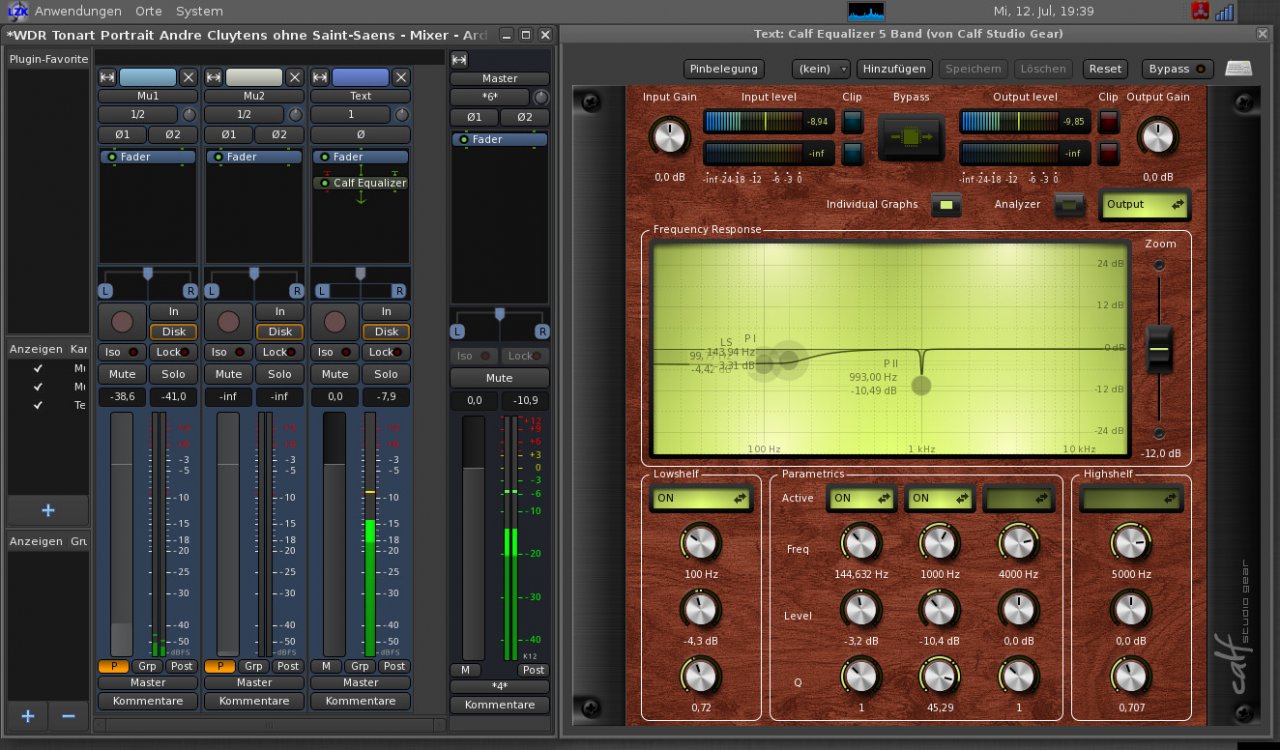Viewport: 1280px width, 750px height.
Task: Click the Zoom slider handle in the Calf Equalizer
Action: pos(1159,349)
